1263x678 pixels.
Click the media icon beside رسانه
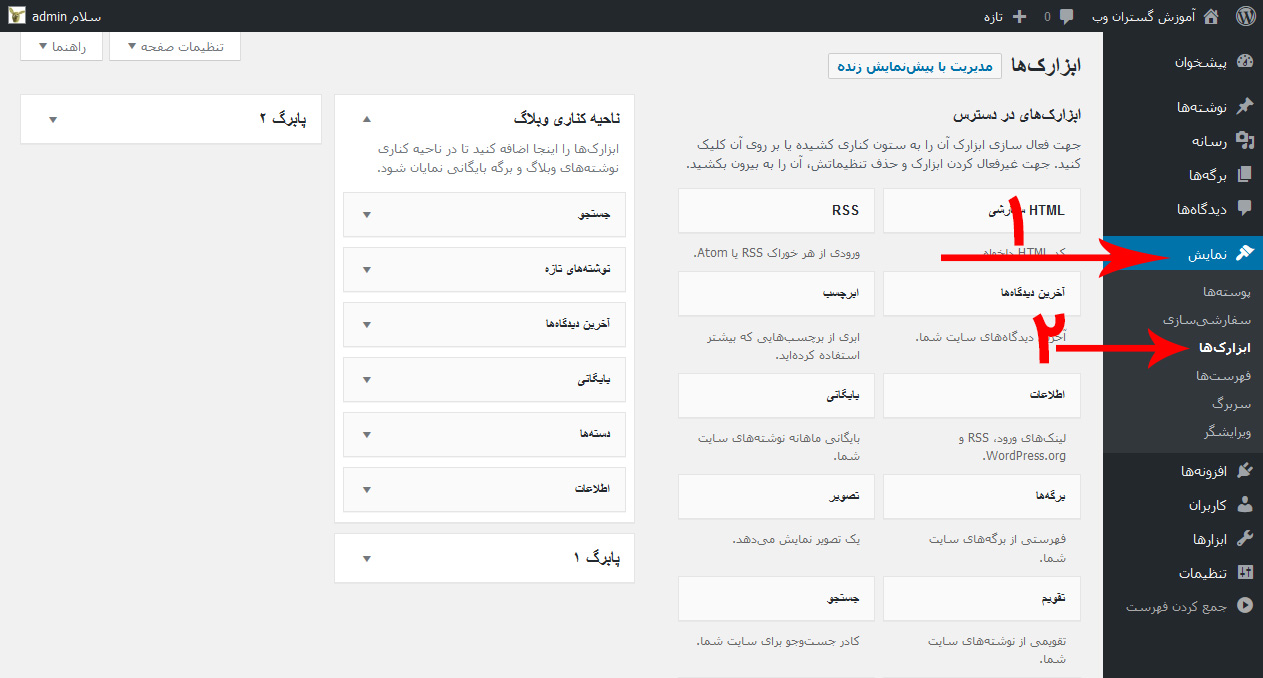[x=1245, y=141]
